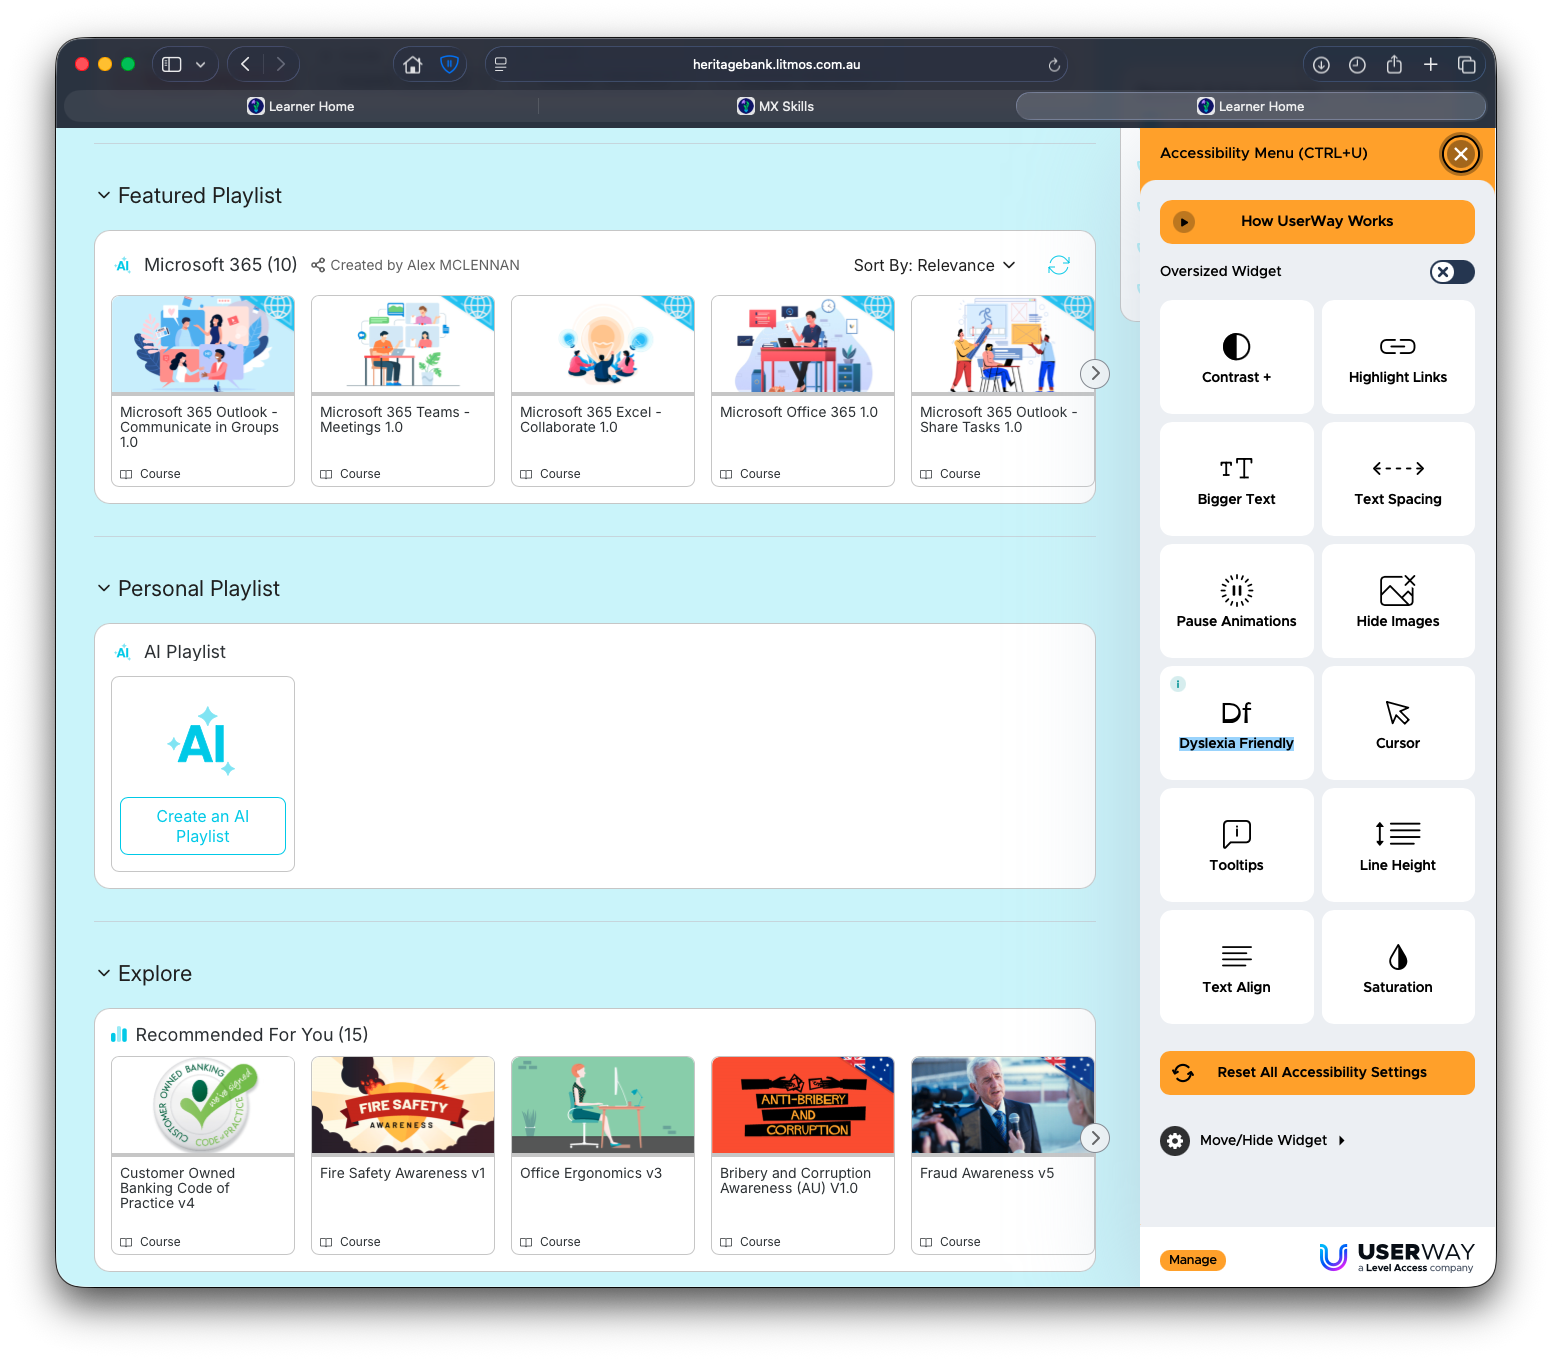
Task: Adjust Line Height option
Action: [1398, 845]
